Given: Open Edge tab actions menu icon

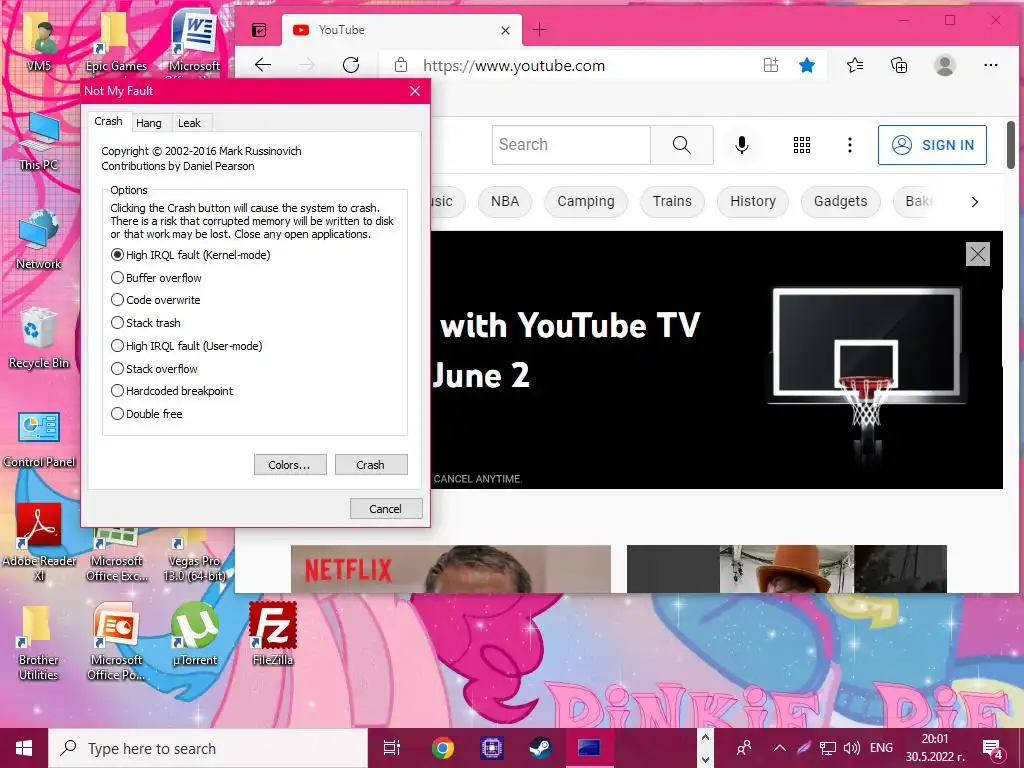Looking at the screenshot, I should [x=259, y=30].
